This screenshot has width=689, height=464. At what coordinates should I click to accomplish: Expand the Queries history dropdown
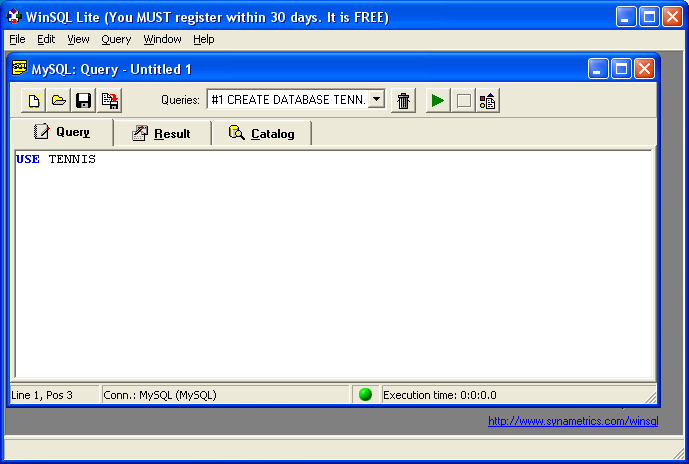pos(377,99)
